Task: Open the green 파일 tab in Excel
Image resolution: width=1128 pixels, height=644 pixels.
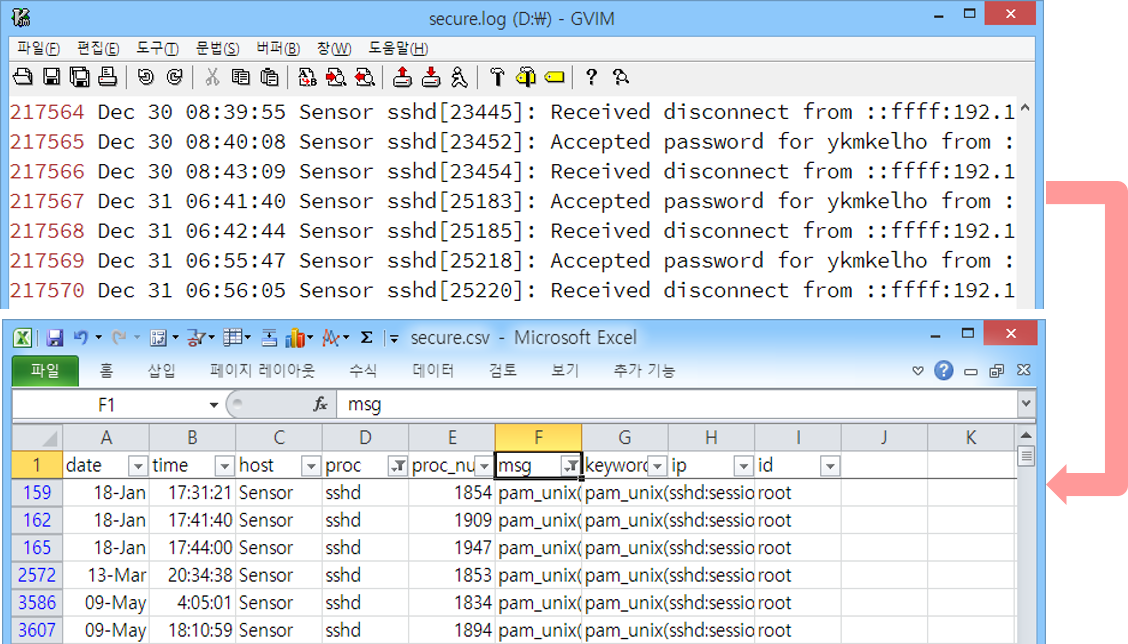Action: 45,371
